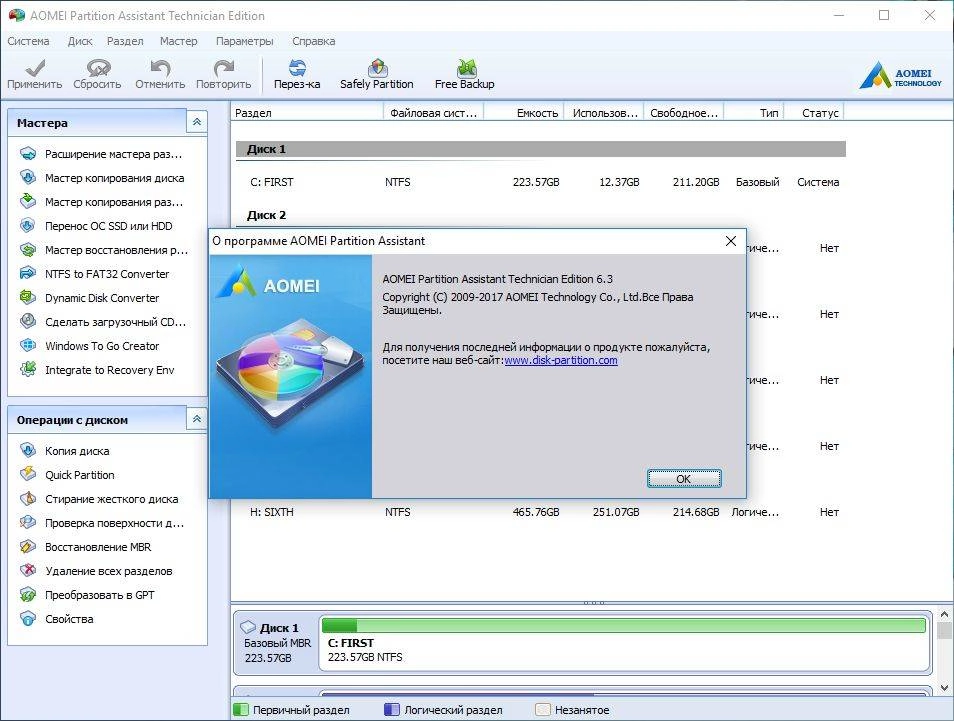Select the C: FIRST partition row
The image size is (954, 721).
(541, 182)
